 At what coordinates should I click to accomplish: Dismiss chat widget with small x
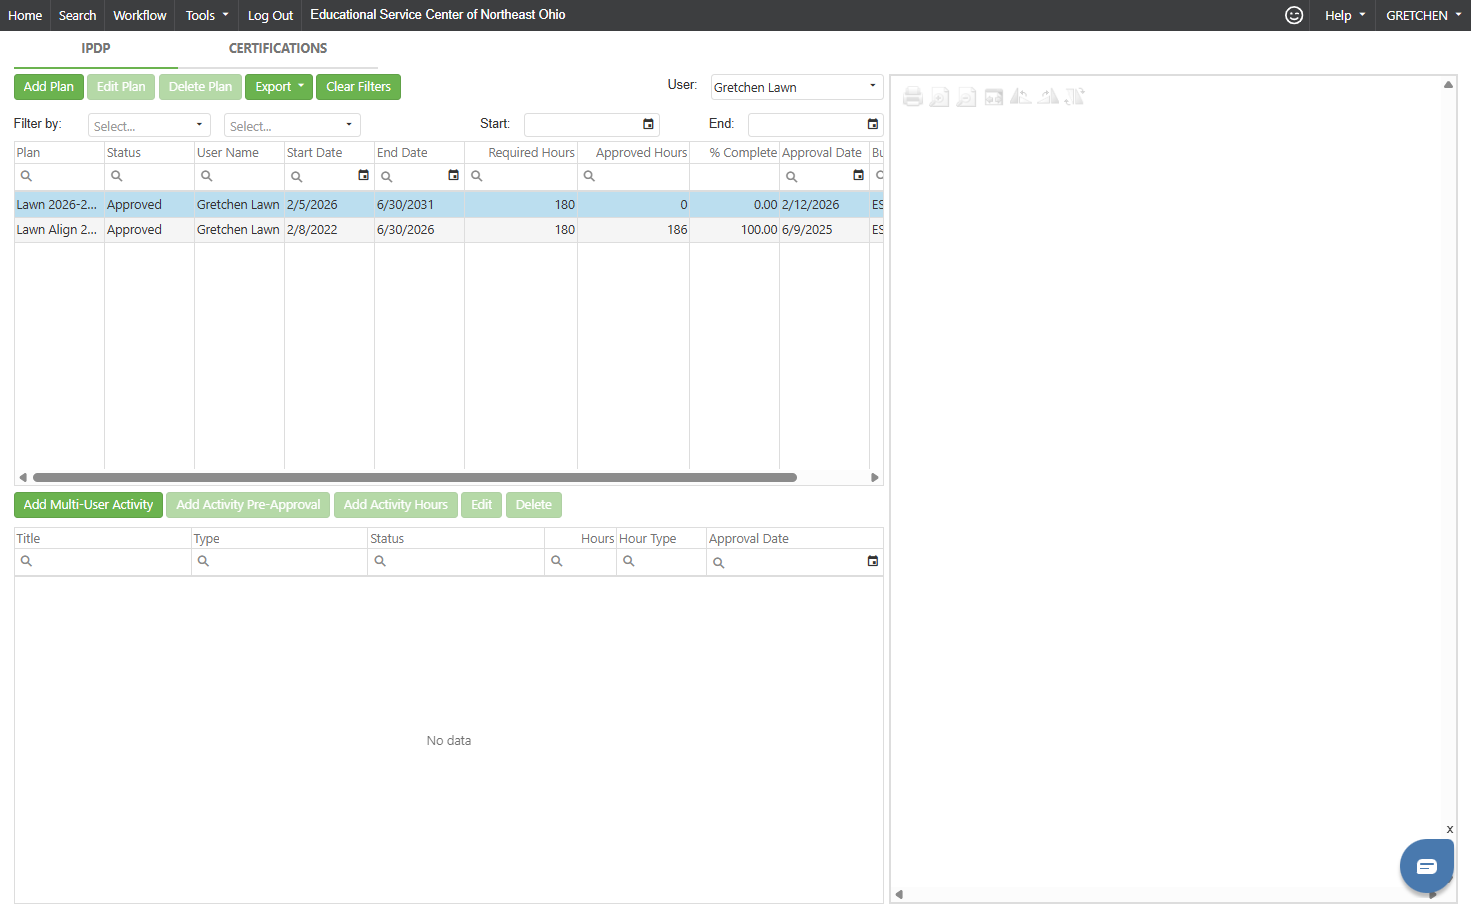tap(1449, 829)
